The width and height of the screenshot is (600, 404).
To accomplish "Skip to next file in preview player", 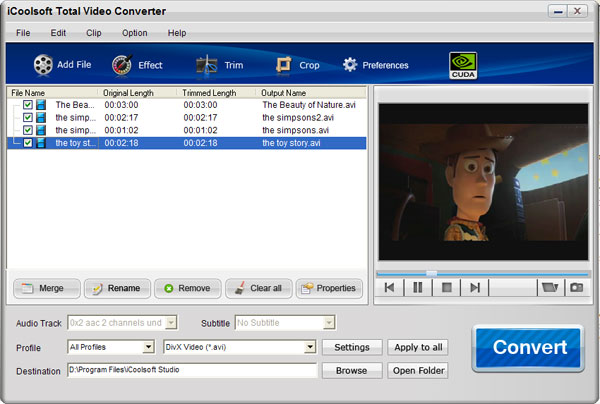I will [x=475, y=287].
